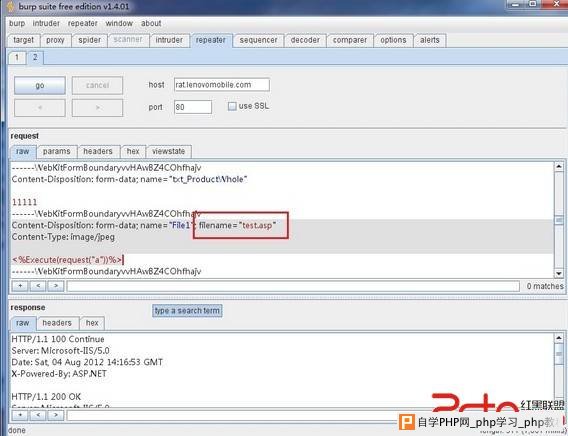Click the filename="test.asp" text in request

coord(237,225)
